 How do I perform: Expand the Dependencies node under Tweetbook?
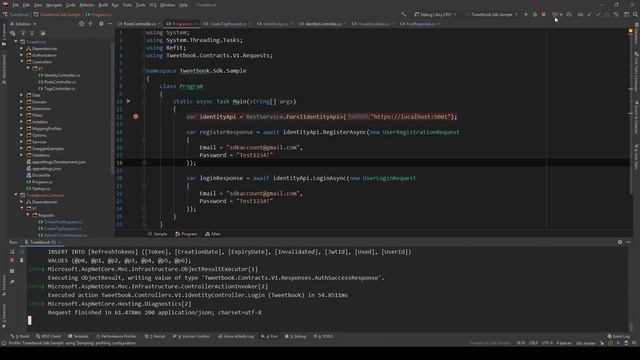[x=22, y=49]
